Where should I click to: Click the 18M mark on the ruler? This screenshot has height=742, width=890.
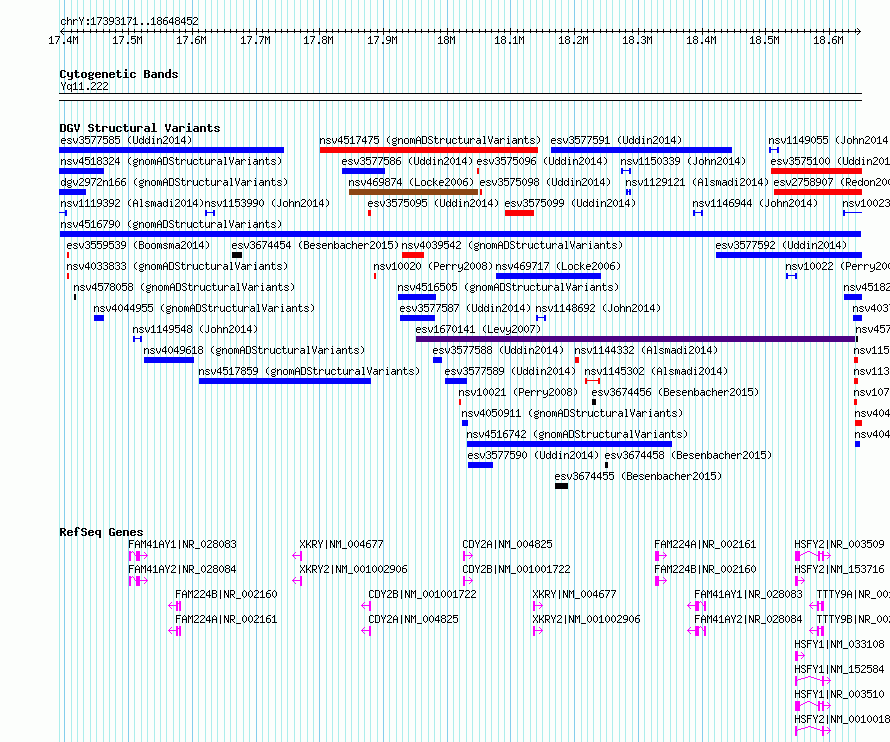click(x=446, y=40)
